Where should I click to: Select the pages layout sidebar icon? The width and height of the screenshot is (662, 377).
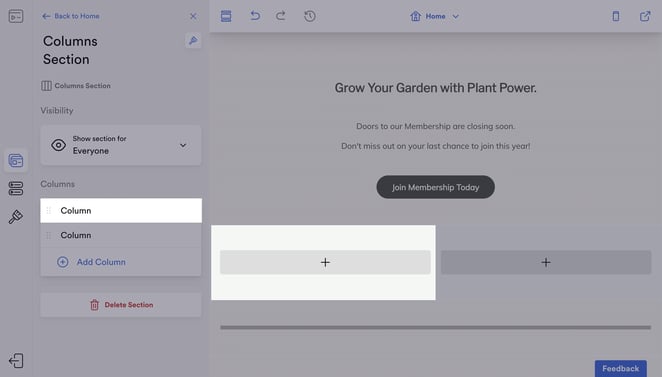[16, 160]
